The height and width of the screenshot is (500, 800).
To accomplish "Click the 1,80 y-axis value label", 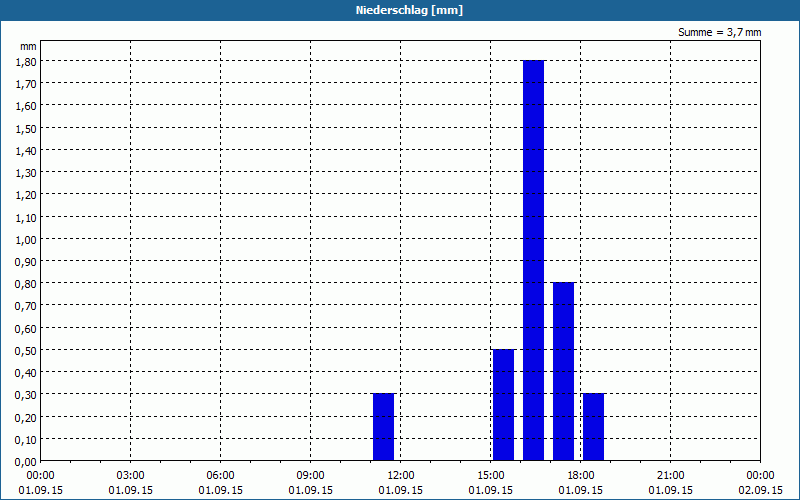I will 26,62.
